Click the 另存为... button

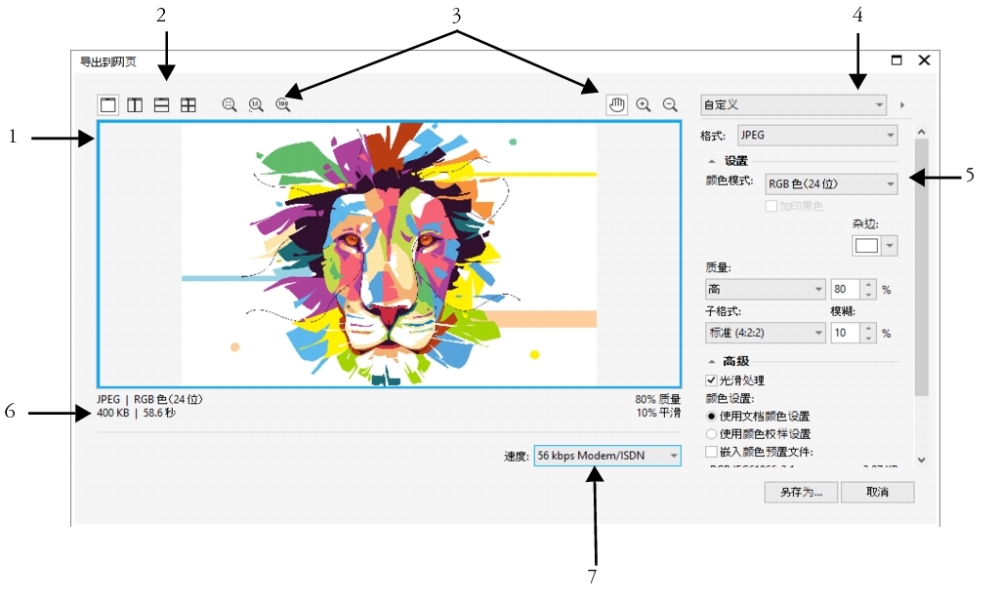point(801,492)
